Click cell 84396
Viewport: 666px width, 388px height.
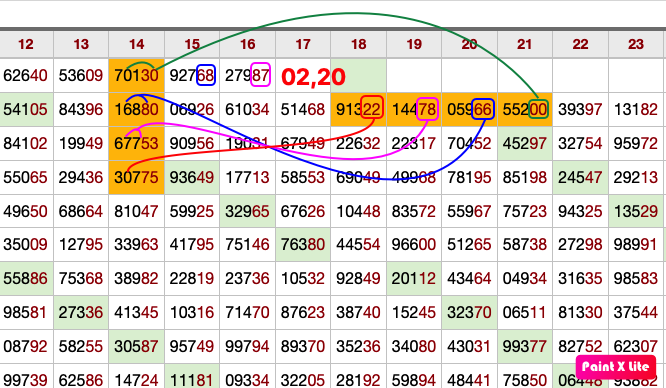click(81, 110)
